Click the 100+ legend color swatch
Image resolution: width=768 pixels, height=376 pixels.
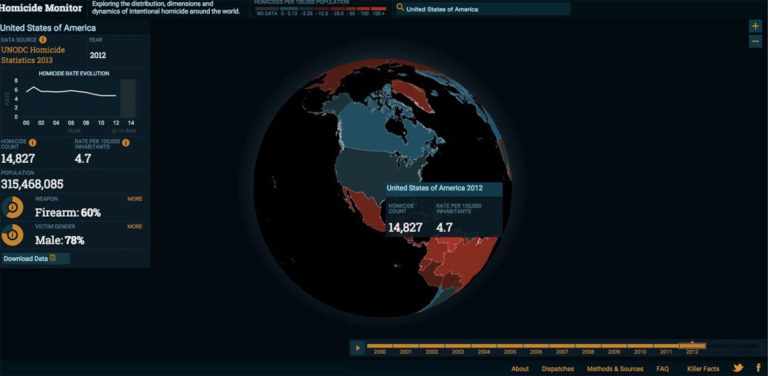tap(379, 9)
